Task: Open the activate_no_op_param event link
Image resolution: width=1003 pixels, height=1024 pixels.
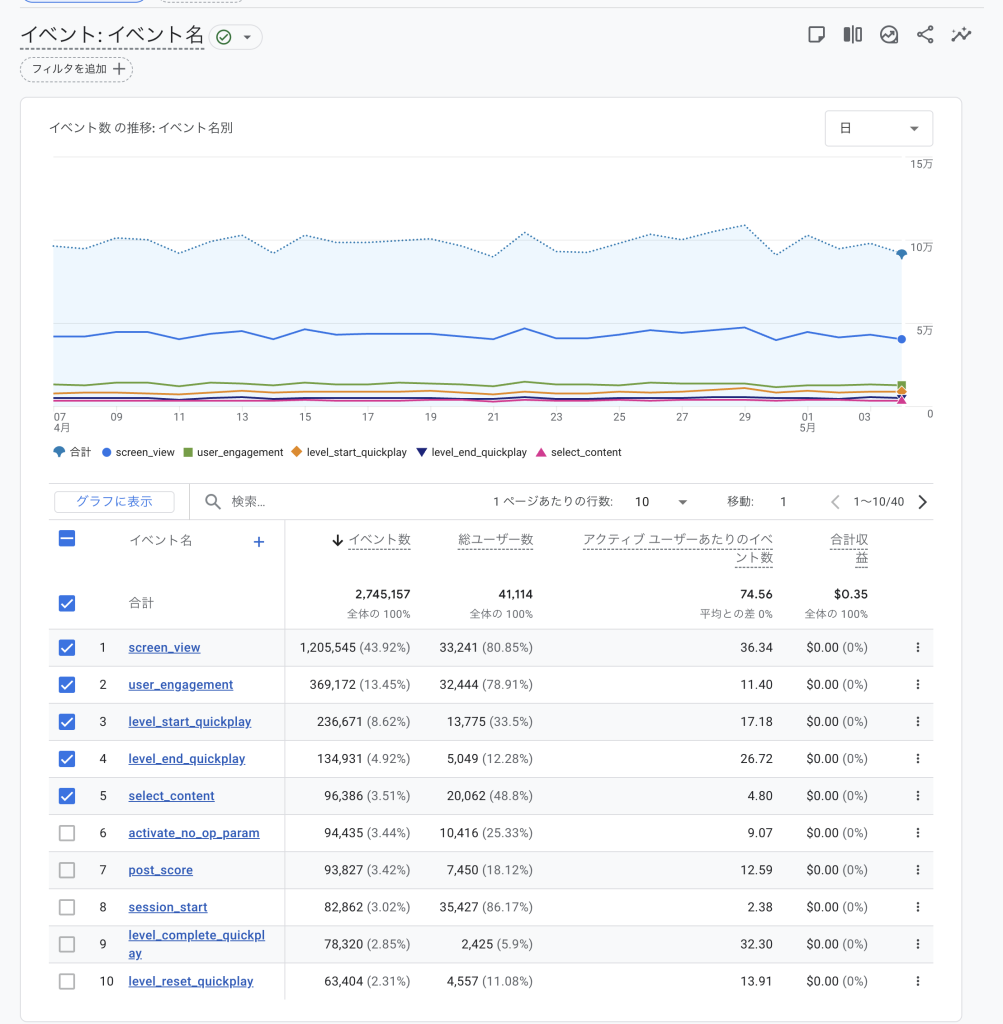Action: pyautogui.click(x=194, y=833)
